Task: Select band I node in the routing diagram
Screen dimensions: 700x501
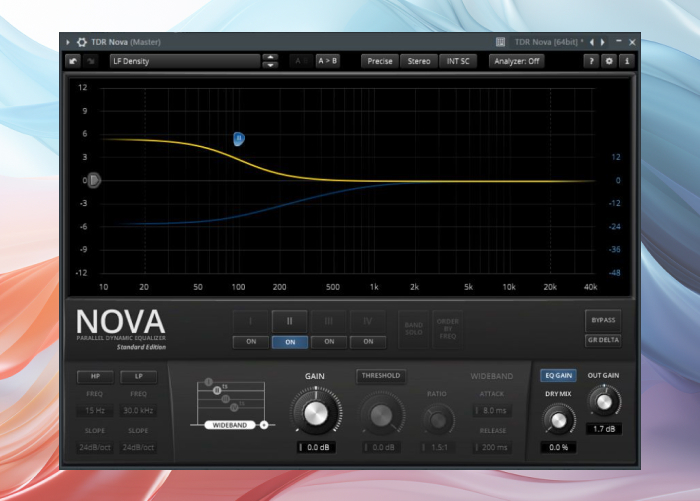Action: coord(208,382)
